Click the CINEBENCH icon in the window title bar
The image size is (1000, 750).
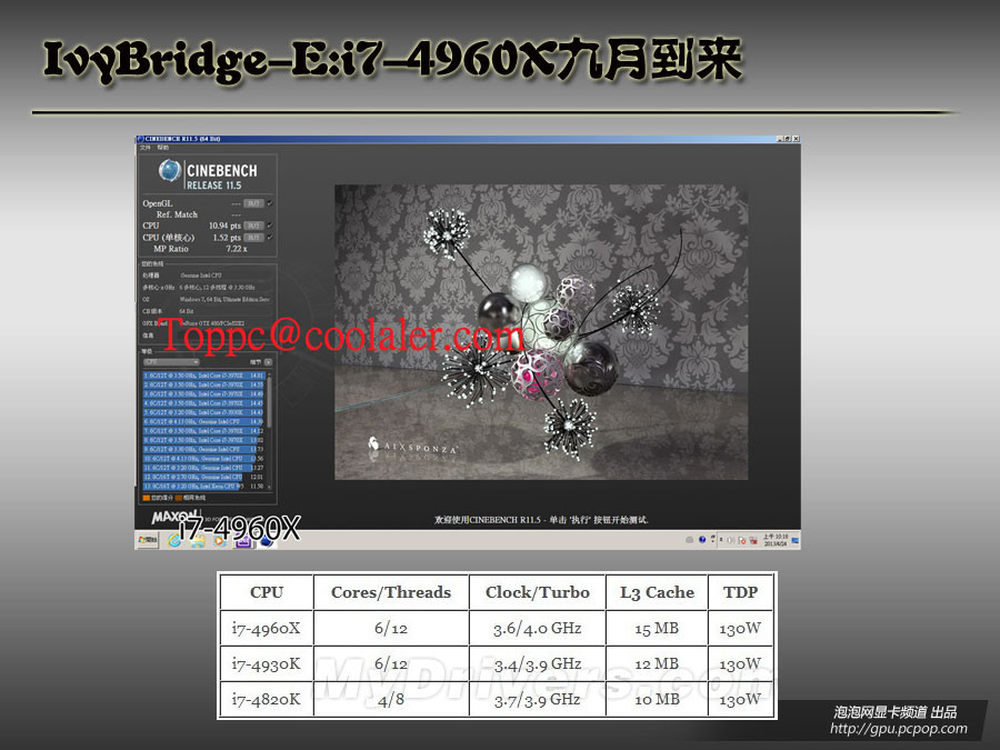pyautogui.click(x=140, y=138)
